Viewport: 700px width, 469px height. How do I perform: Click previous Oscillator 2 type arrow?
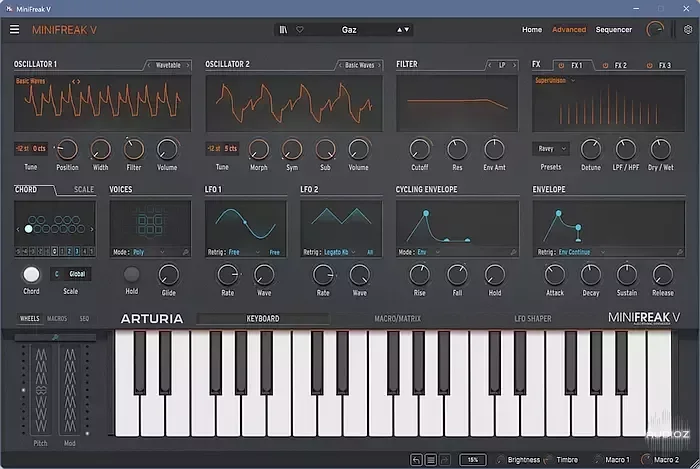[340, 65]
